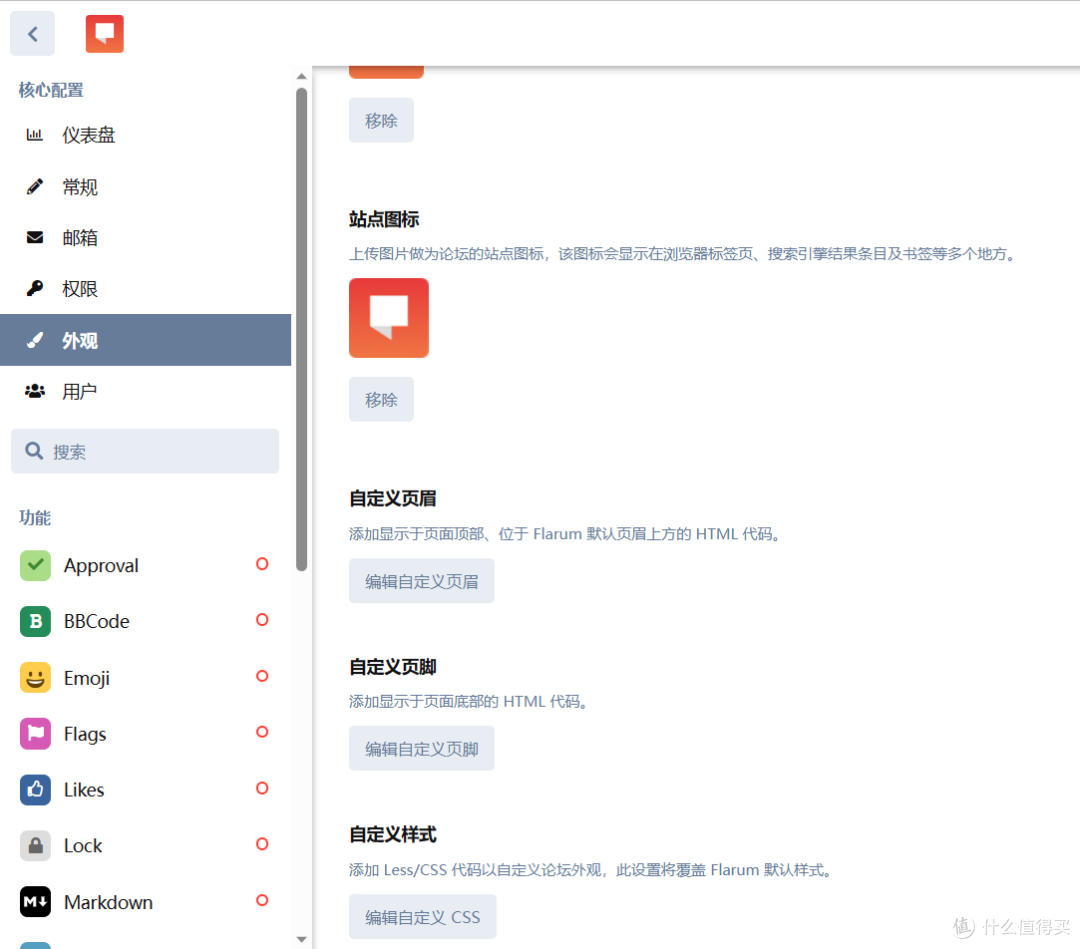Click the back chevron button
This screenshot has width=1080, height=949.
[x=32, y=34]
